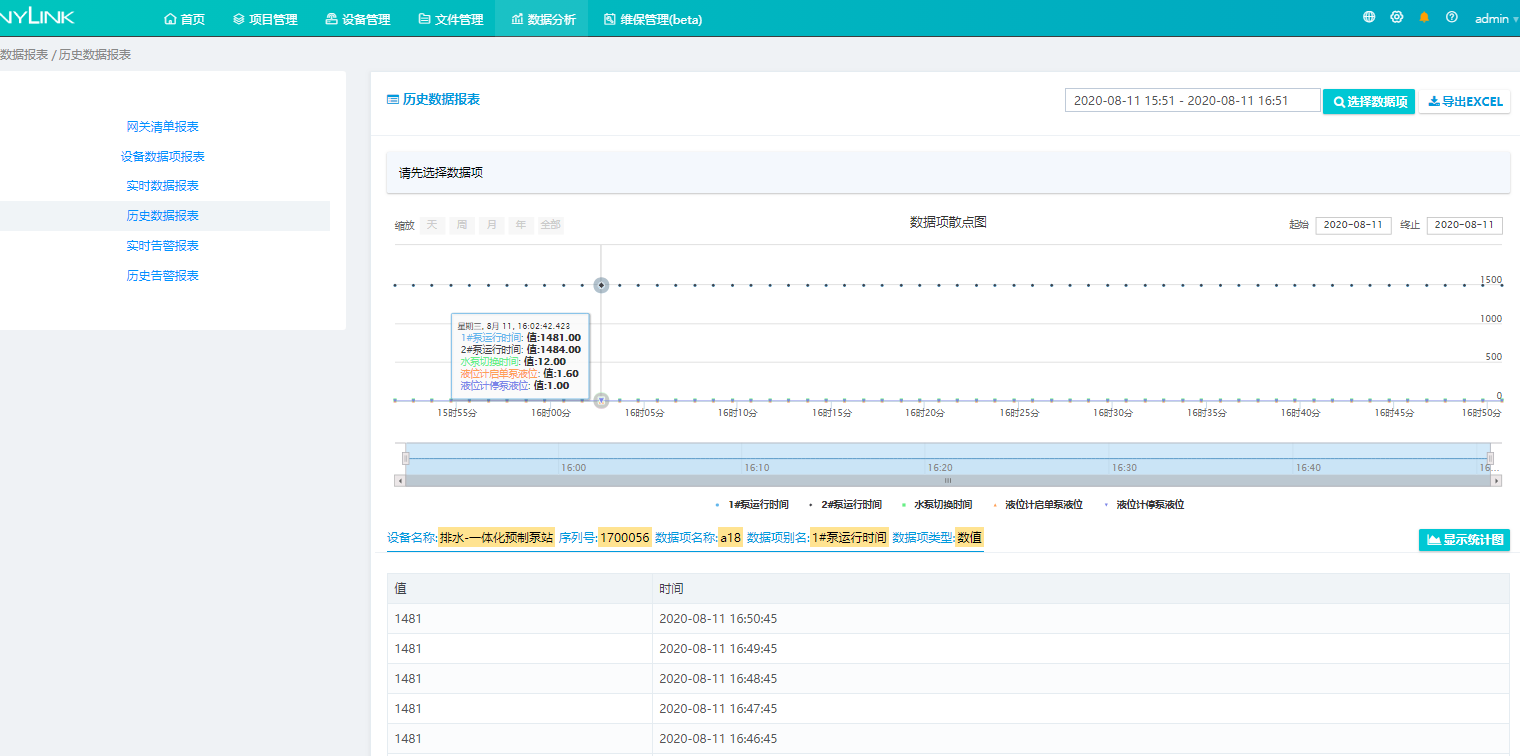Click the date range input field
The image size is (1520, 756).
[x=1193, y=100]
